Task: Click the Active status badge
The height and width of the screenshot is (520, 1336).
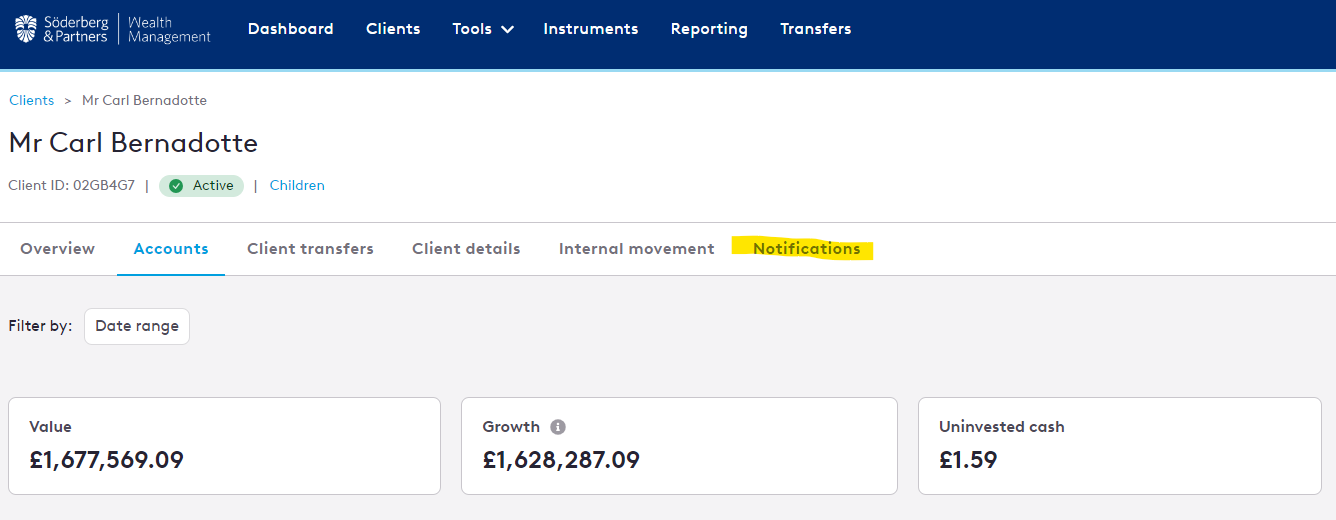Action: click(201, 186)
